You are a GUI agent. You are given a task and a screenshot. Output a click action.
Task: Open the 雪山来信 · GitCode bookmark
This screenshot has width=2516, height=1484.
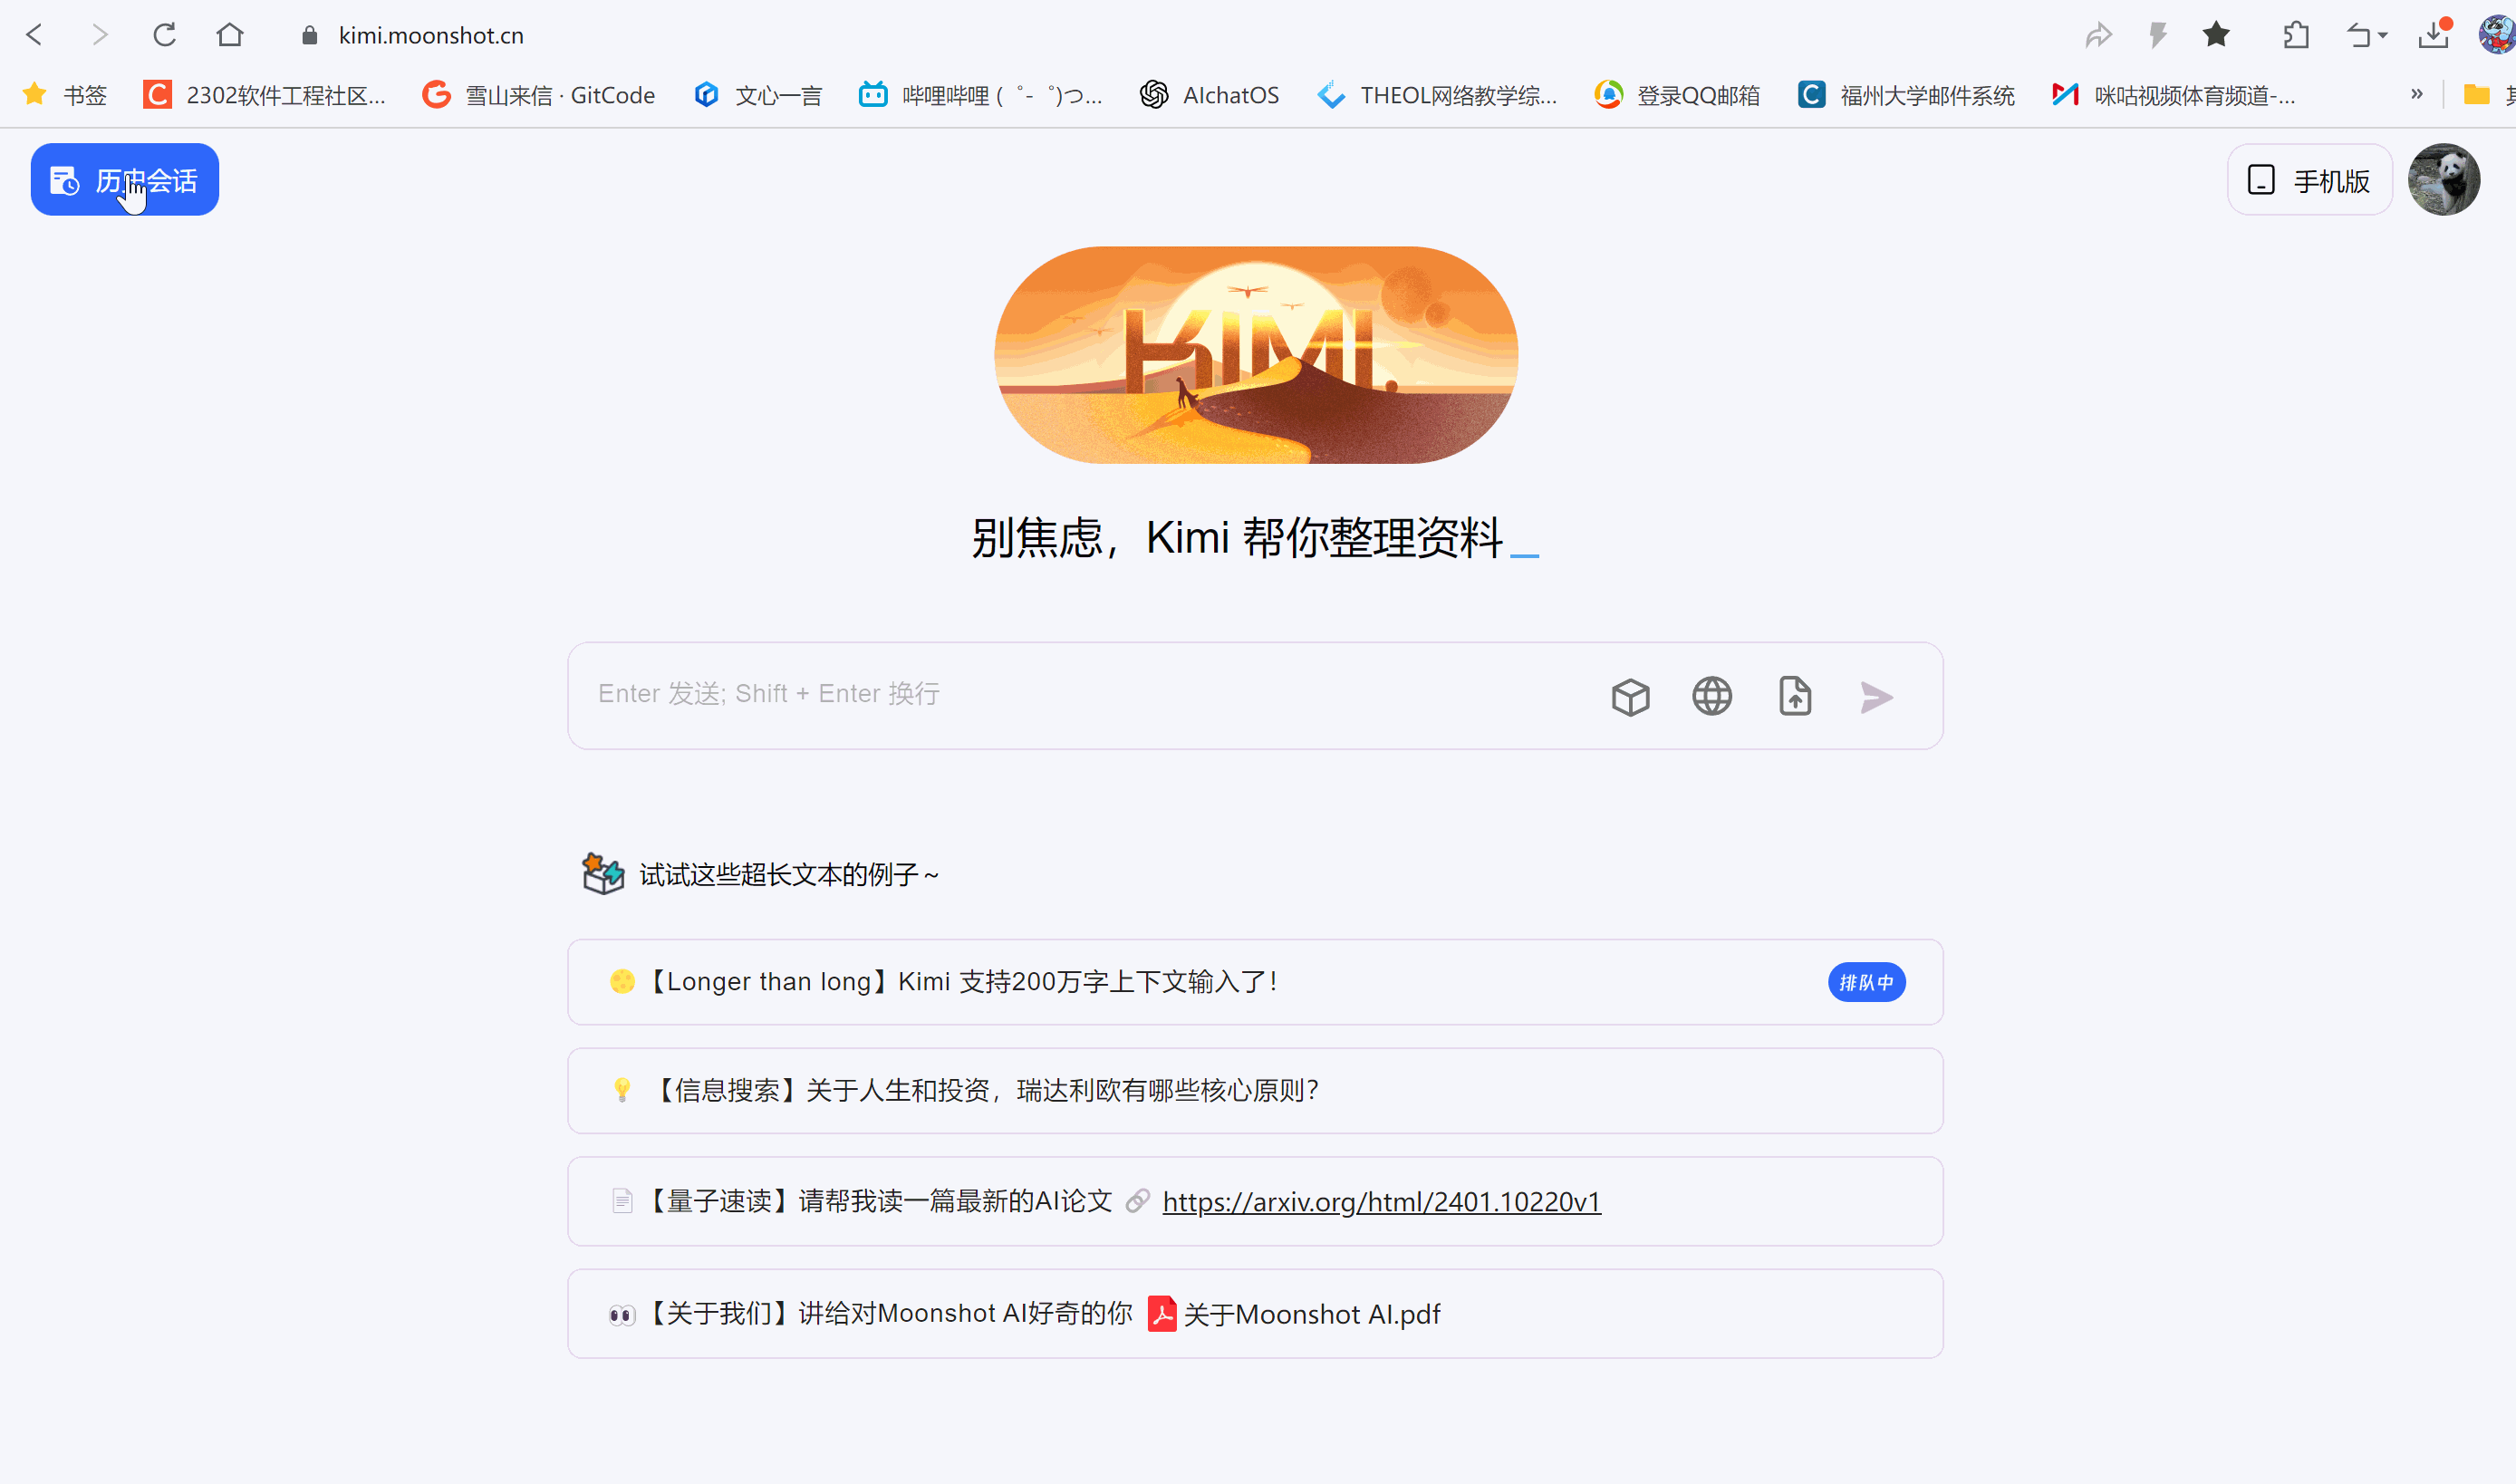[538, 95]
